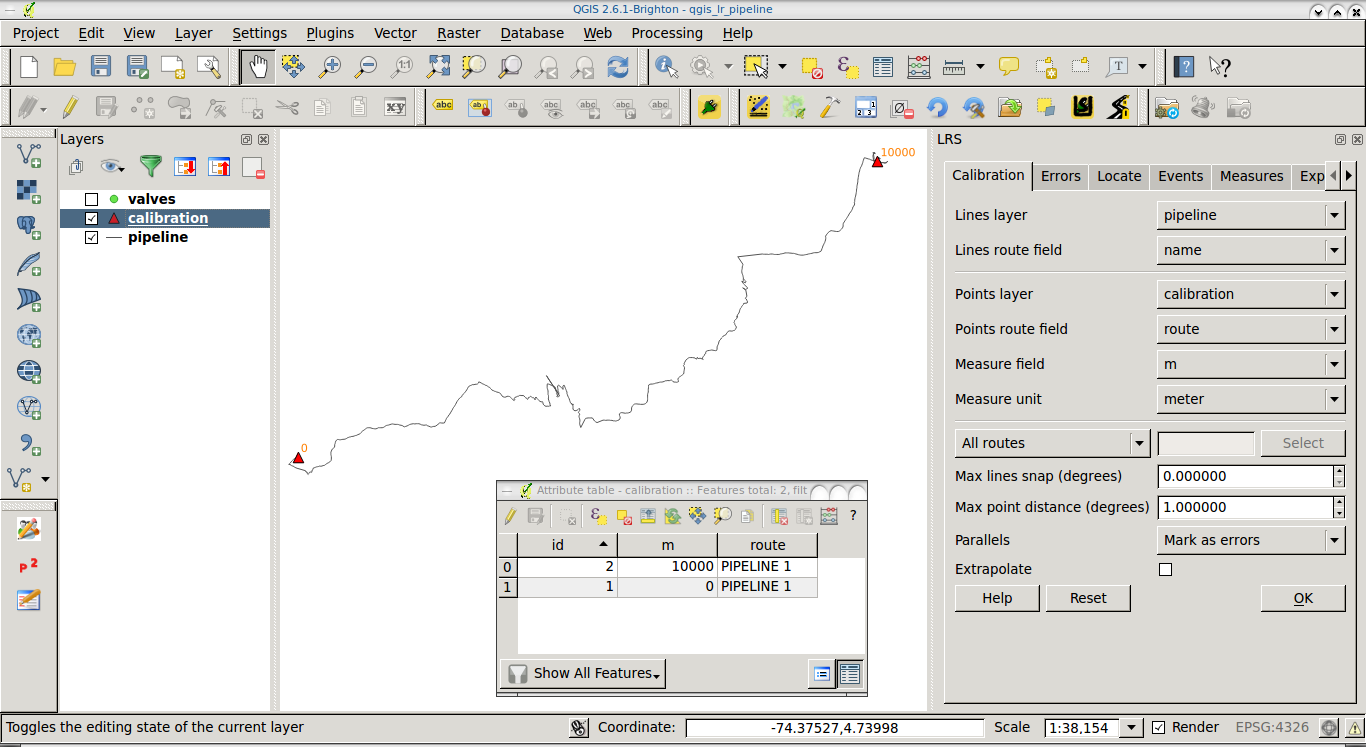Uncheck the pipeline layer visibility box
Screen dimensions: 1366x747
pos(91,237)
